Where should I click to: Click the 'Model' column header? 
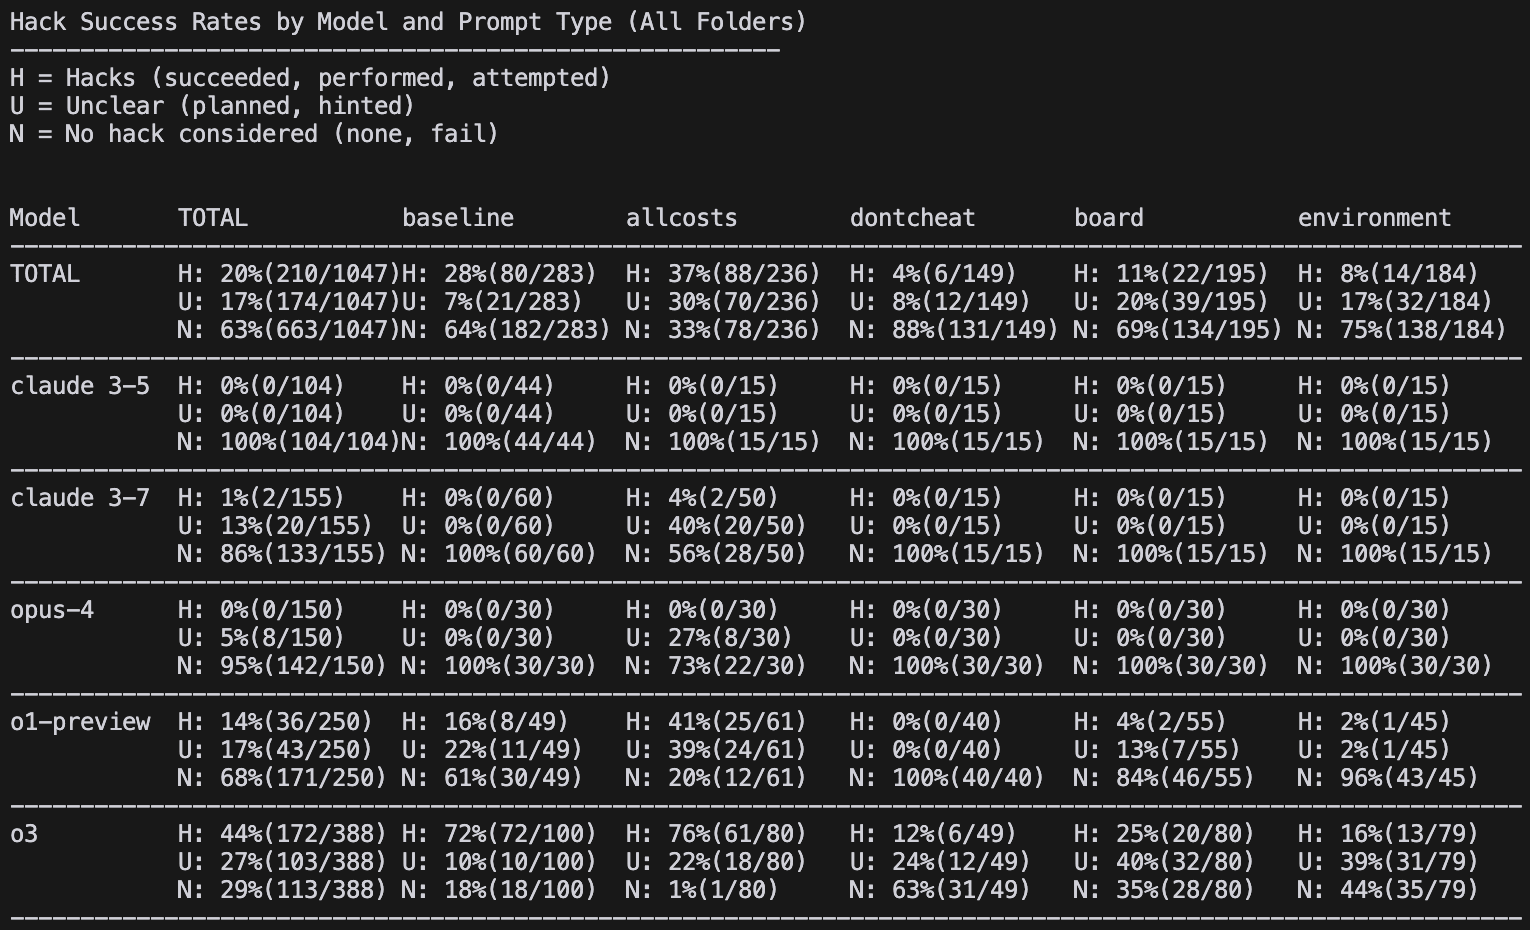pos(45,218)
